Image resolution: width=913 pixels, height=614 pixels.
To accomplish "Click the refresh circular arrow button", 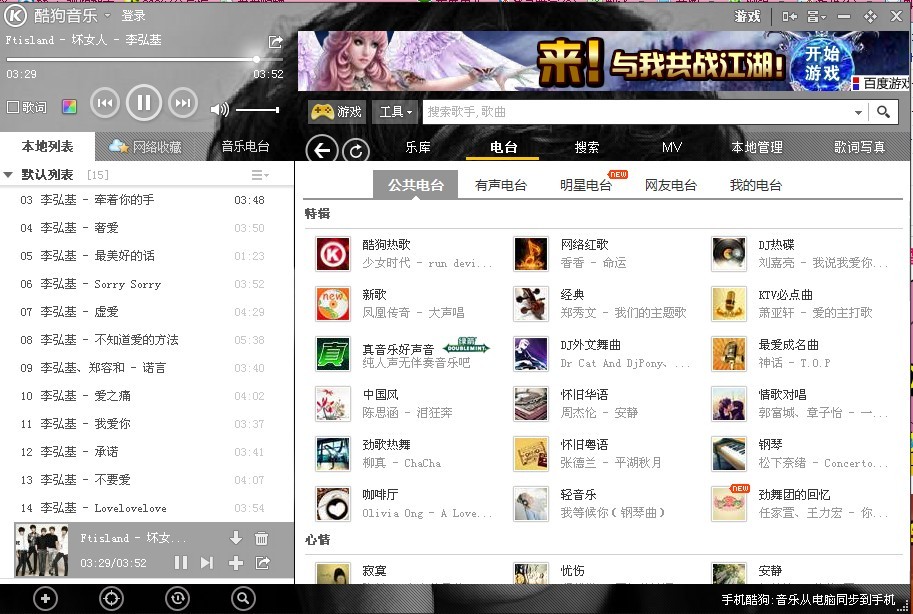I will pos(356,151).
